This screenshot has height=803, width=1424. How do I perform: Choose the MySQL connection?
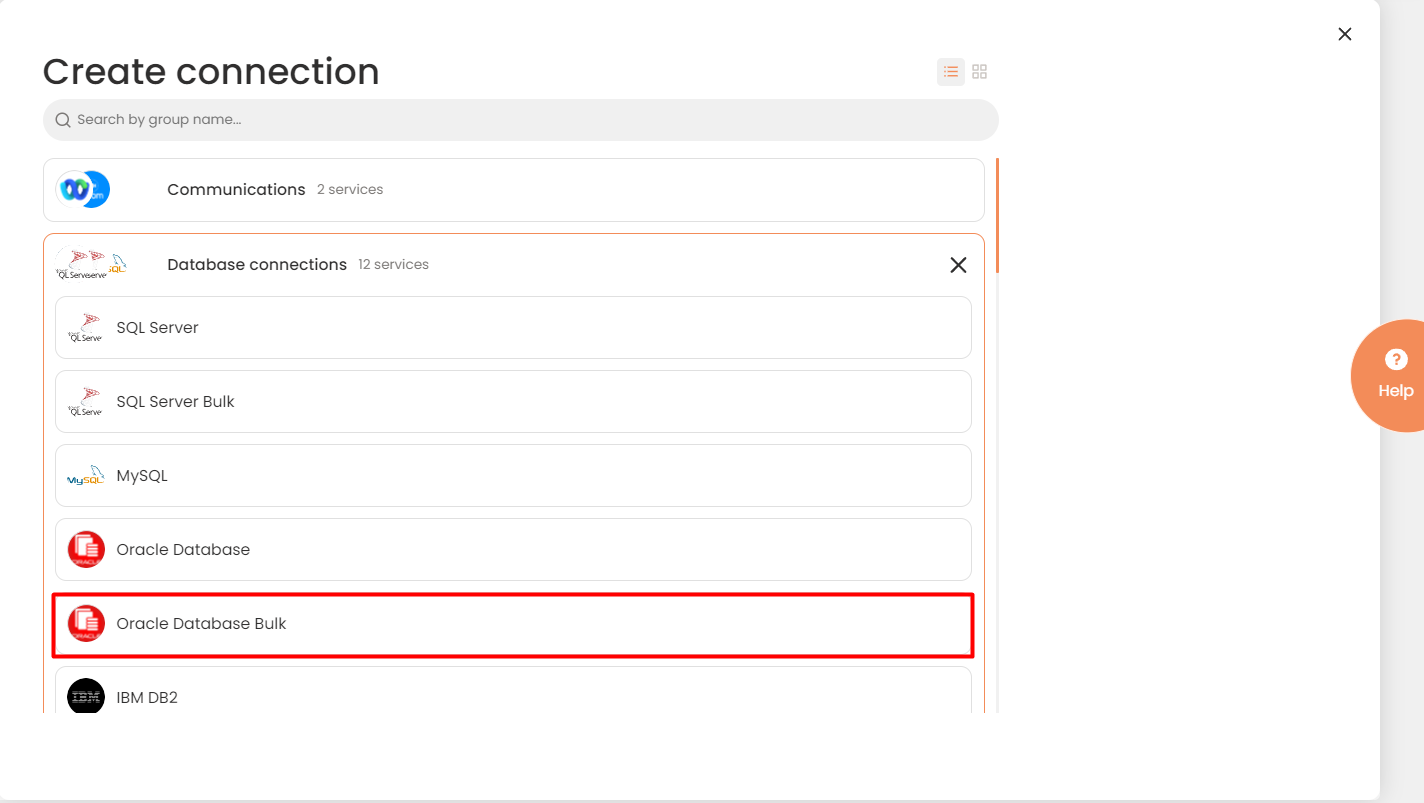click(x=513, y=475)
